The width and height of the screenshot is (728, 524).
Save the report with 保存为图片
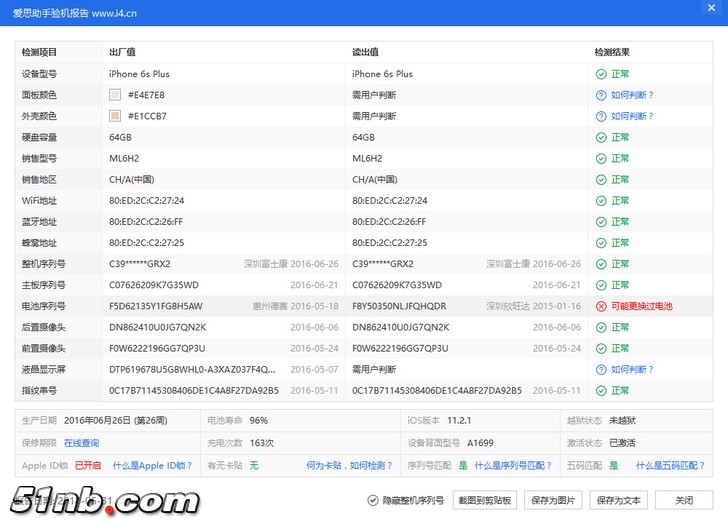(551, 500)
